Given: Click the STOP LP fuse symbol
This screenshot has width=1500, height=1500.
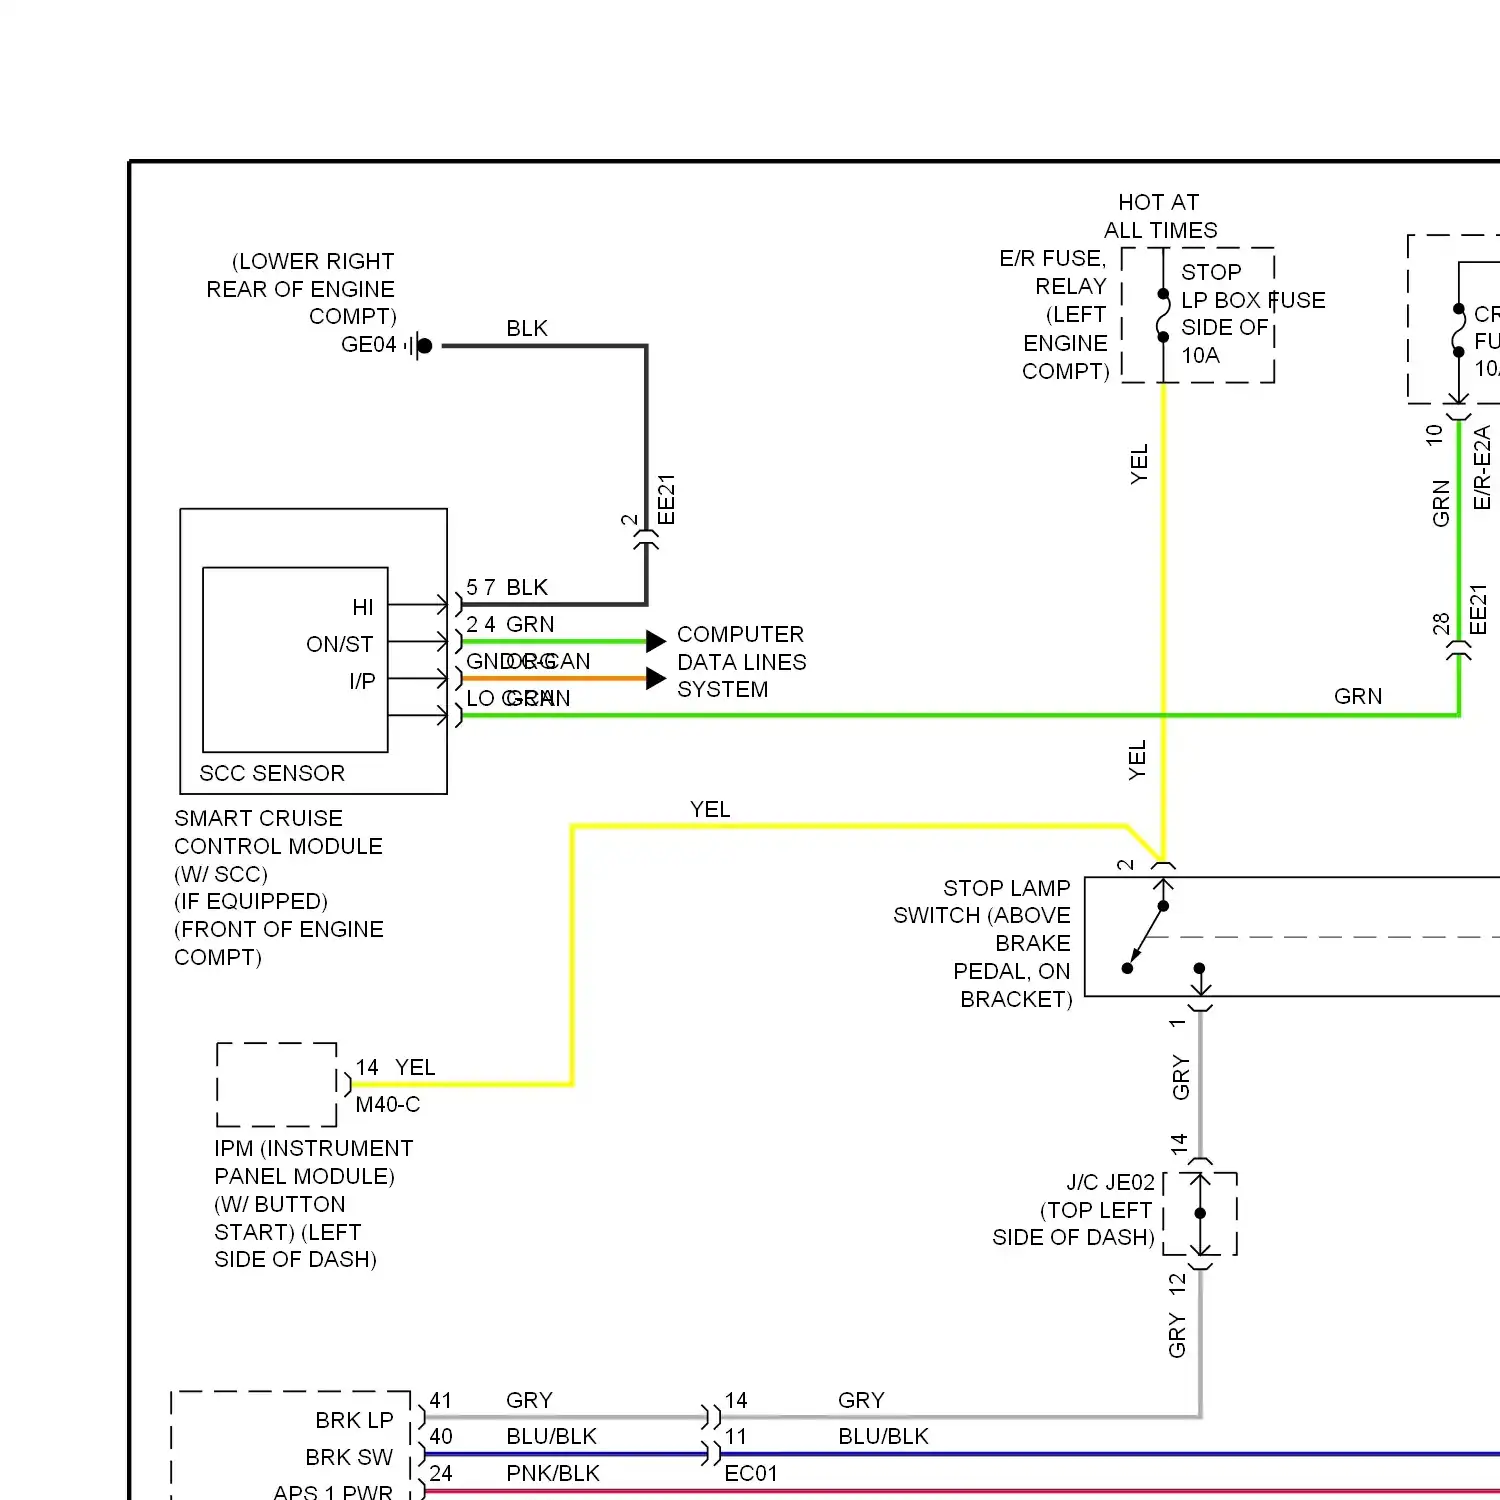Looking at the screenshot, I should coord(1163,315).
